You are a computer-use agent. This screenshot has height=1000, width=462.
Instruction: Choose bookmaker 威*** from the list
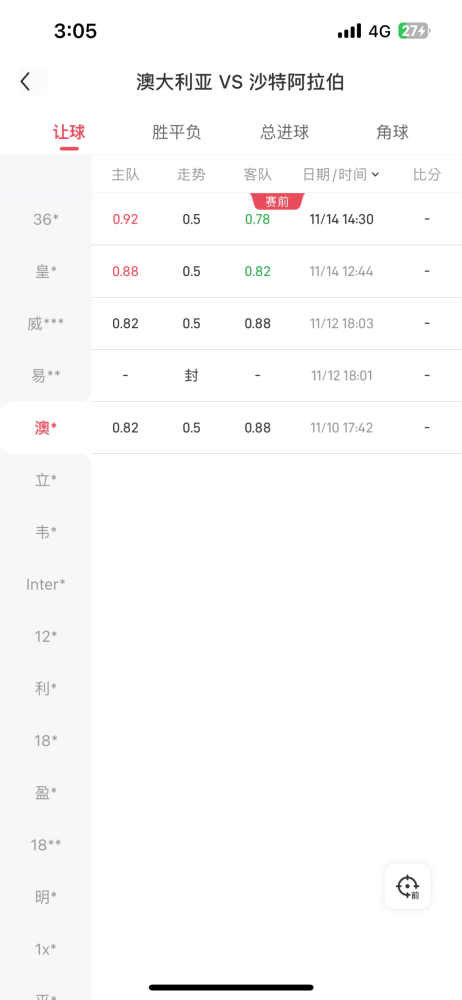46,324
